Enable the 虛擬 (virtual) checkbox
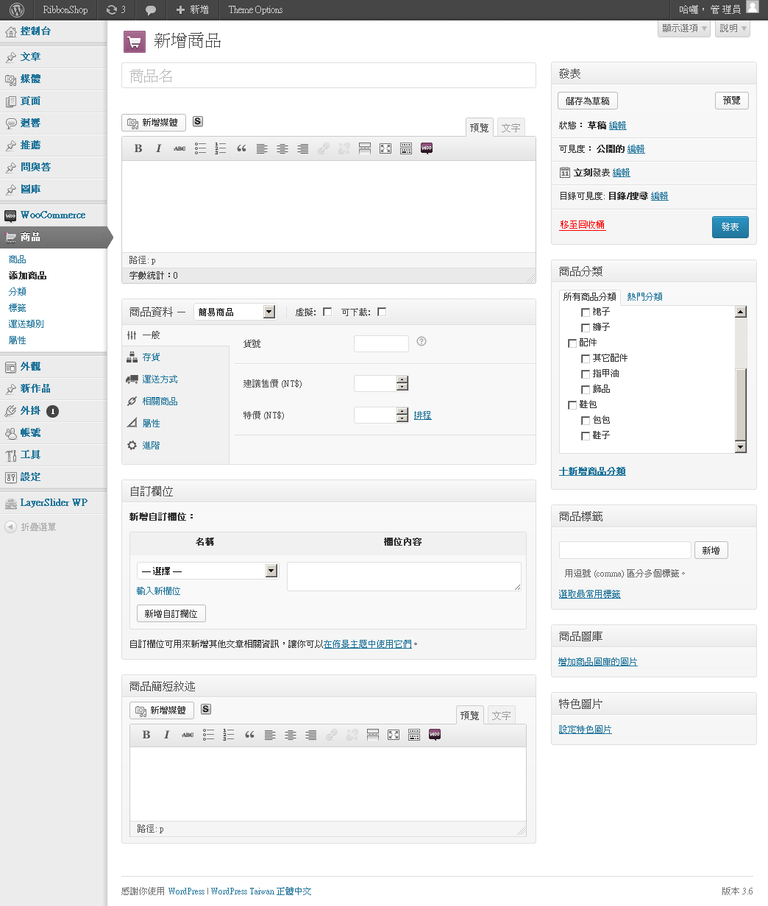The image size is (768, 906). (327, 312)
